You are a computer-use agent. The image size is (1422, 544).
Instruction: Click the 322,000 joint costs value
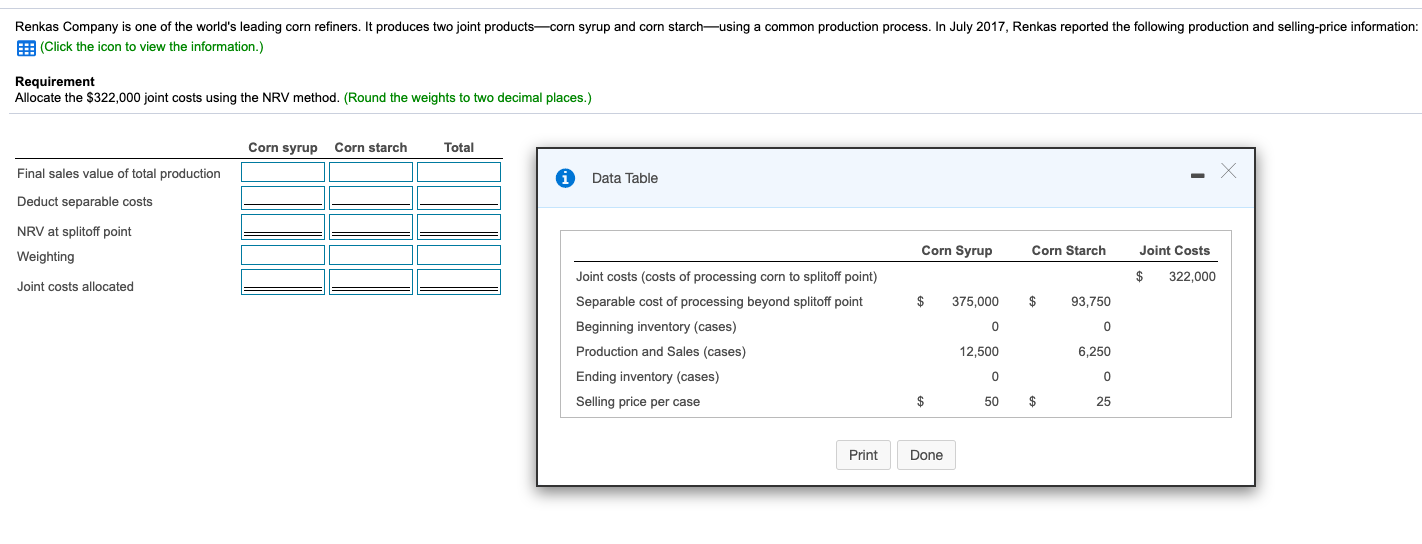click(1192, 276)
